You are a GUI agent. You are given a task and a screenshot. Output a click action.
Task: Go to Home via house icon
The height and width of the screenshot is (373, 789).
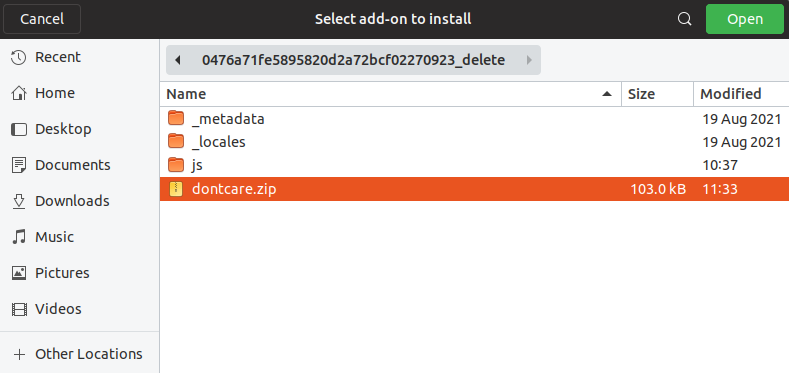coord(19,93)
